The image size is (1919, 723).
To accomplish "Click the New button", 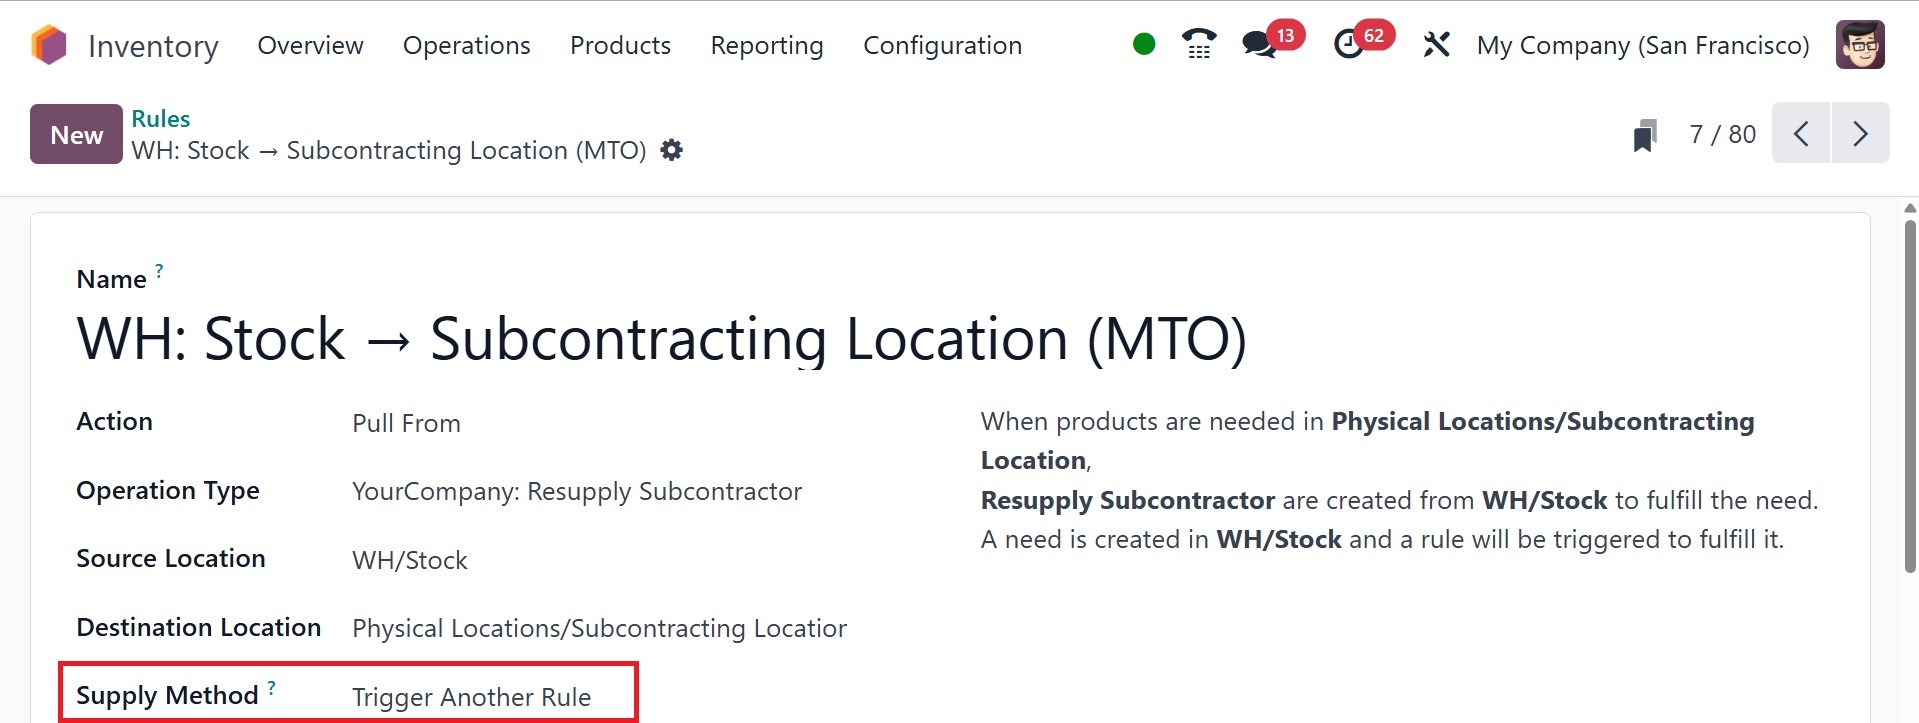I will [x=76, y=134].
